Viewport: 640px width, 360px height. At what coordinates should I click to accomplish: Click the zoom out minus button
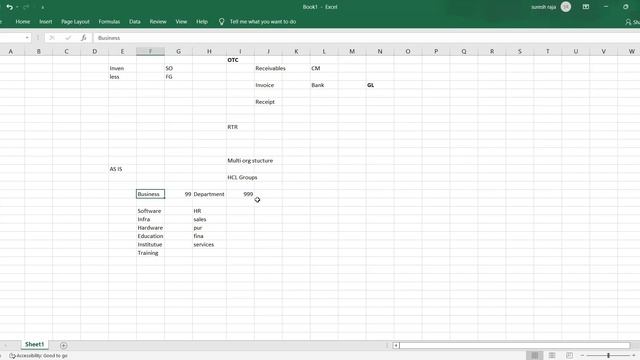click(x=582, y=355)
